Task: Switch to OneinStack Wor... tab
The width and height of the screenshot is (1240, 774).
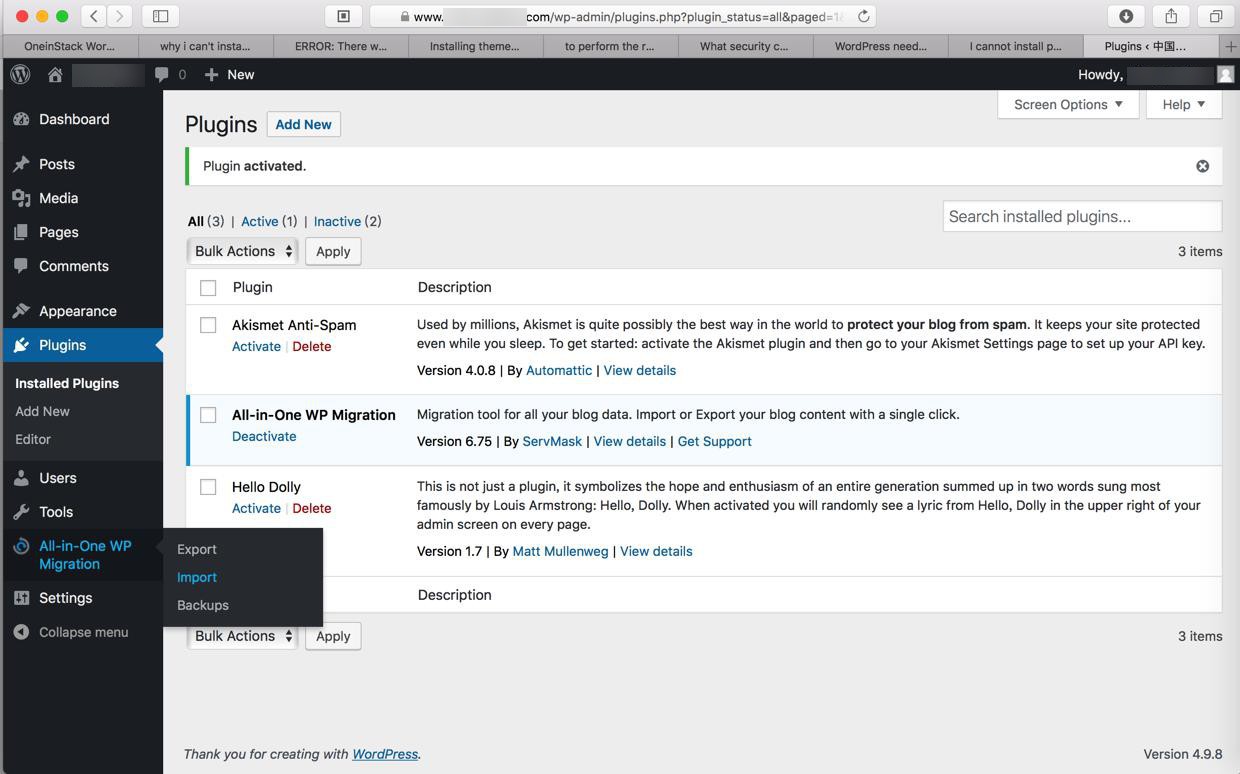Action: tap(70, 46)
